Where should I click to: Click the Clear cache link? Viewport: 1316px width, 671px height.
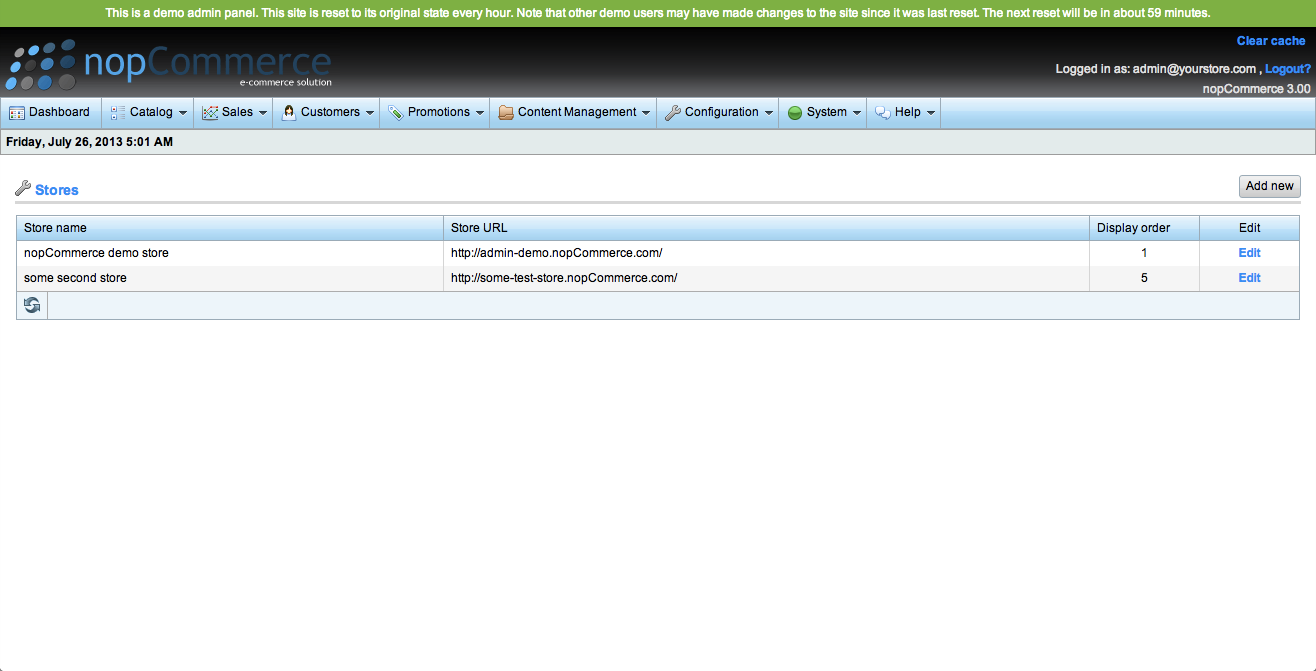point(1270,41)
